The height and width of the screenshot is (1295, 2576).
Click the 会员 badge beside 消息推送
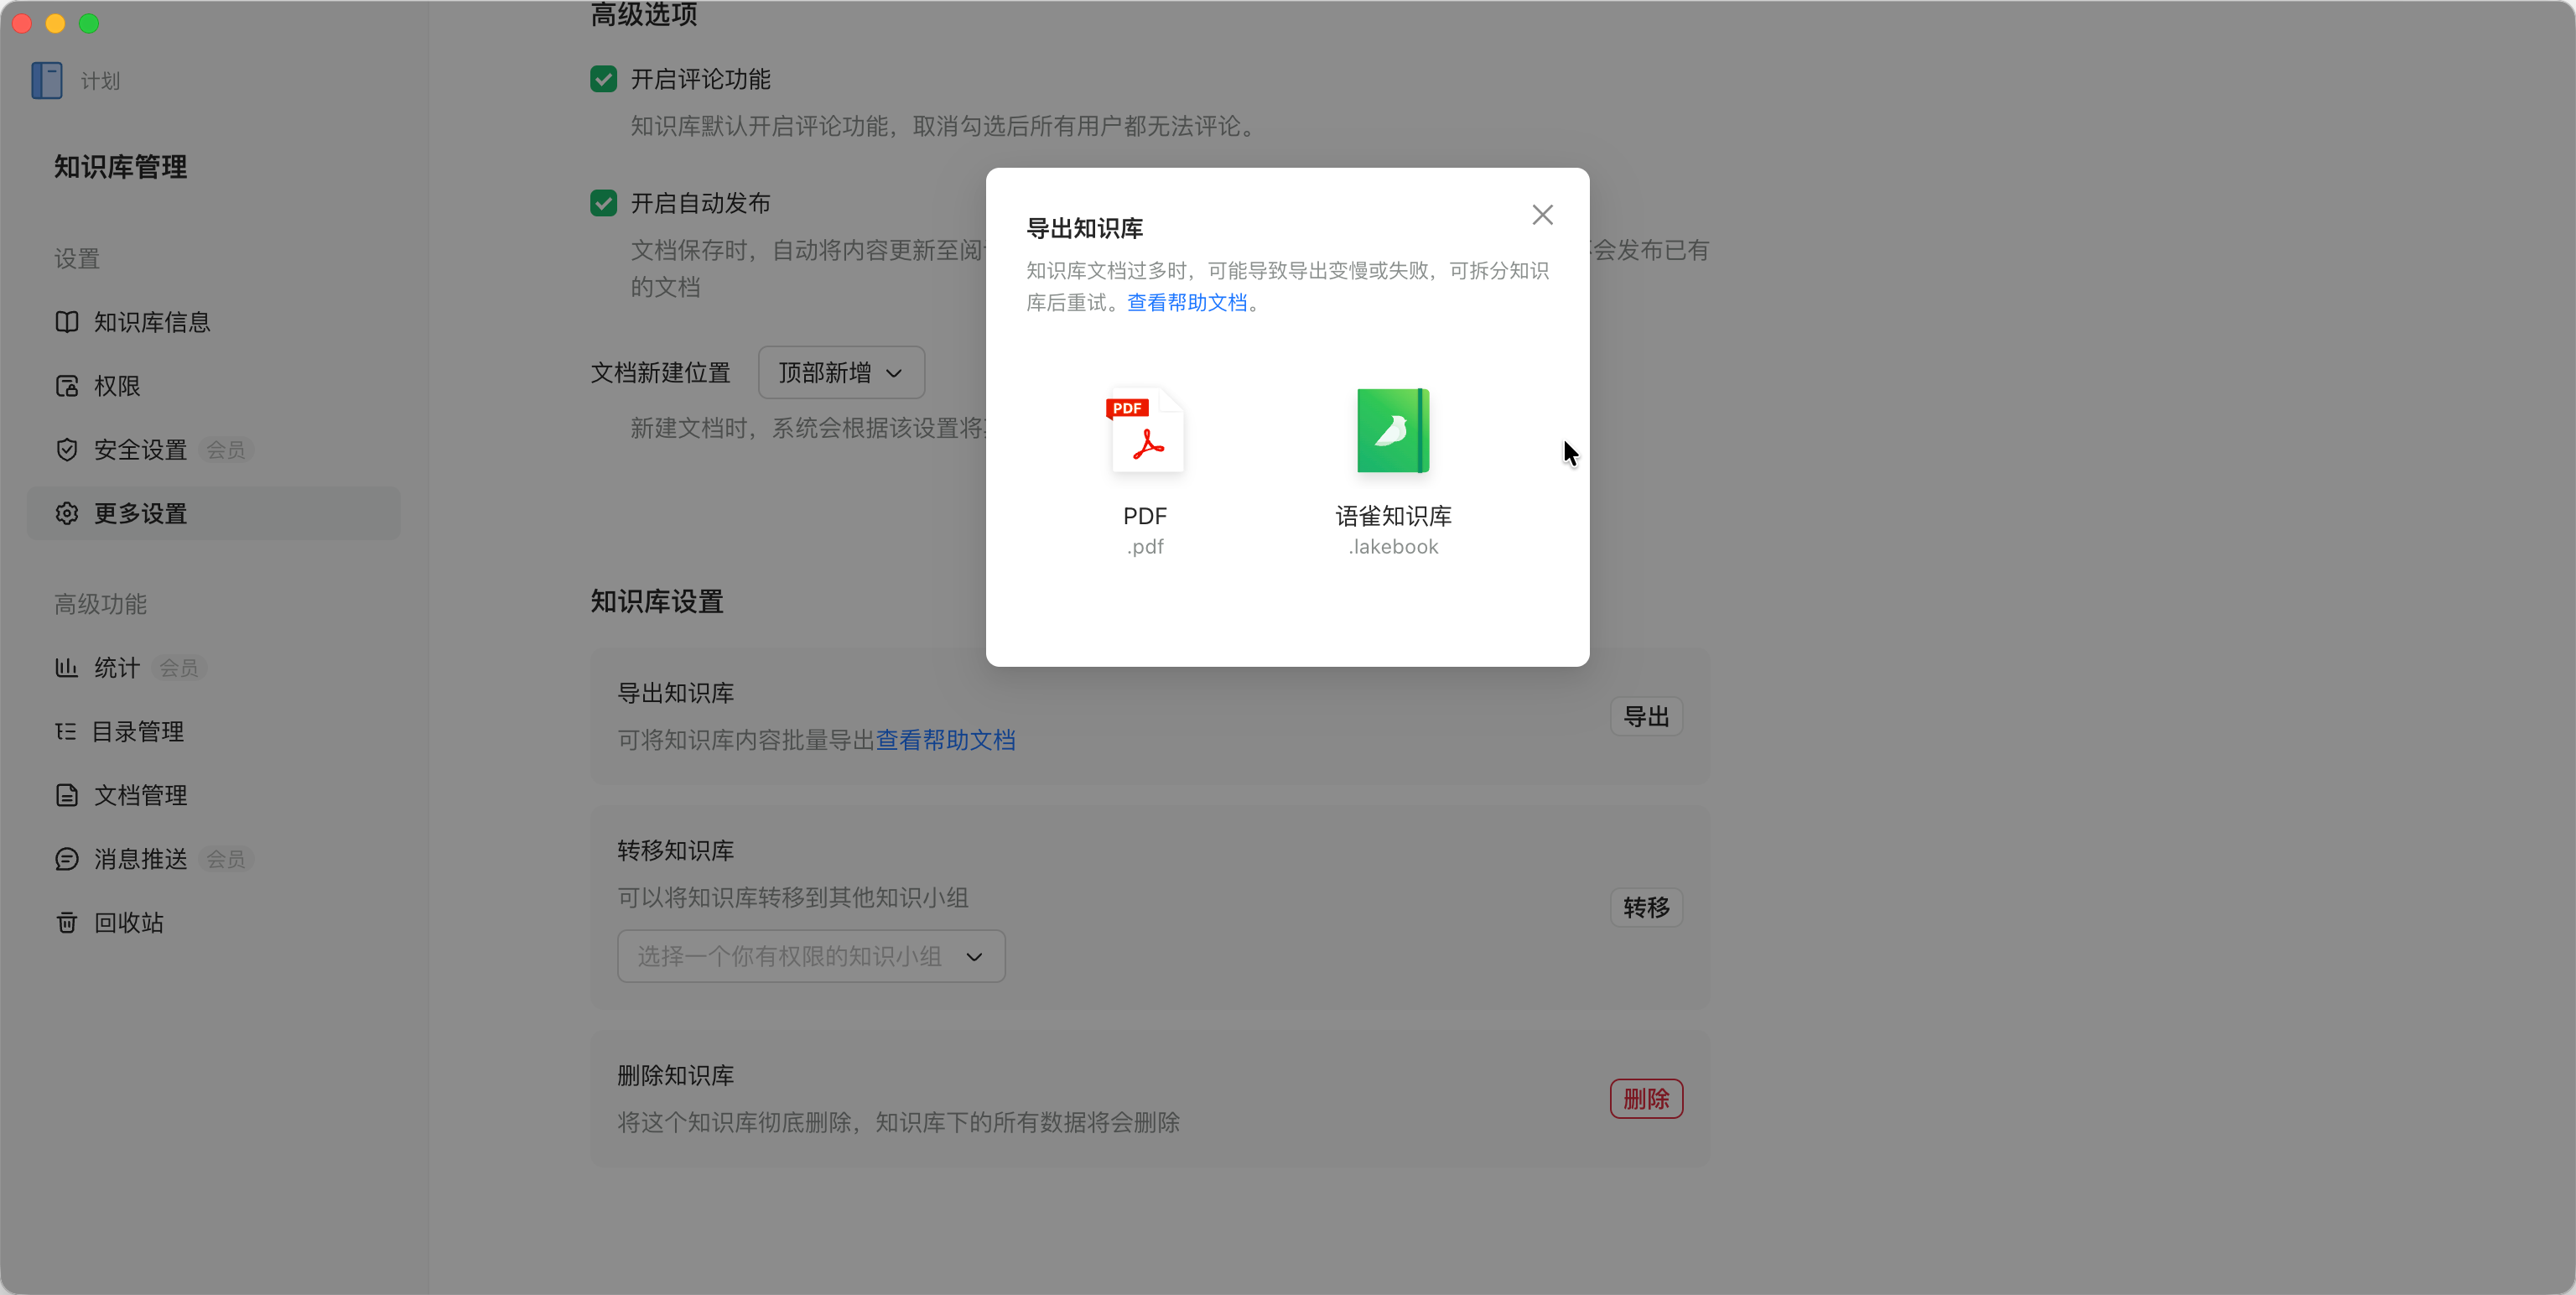click(x=225, y=859)
